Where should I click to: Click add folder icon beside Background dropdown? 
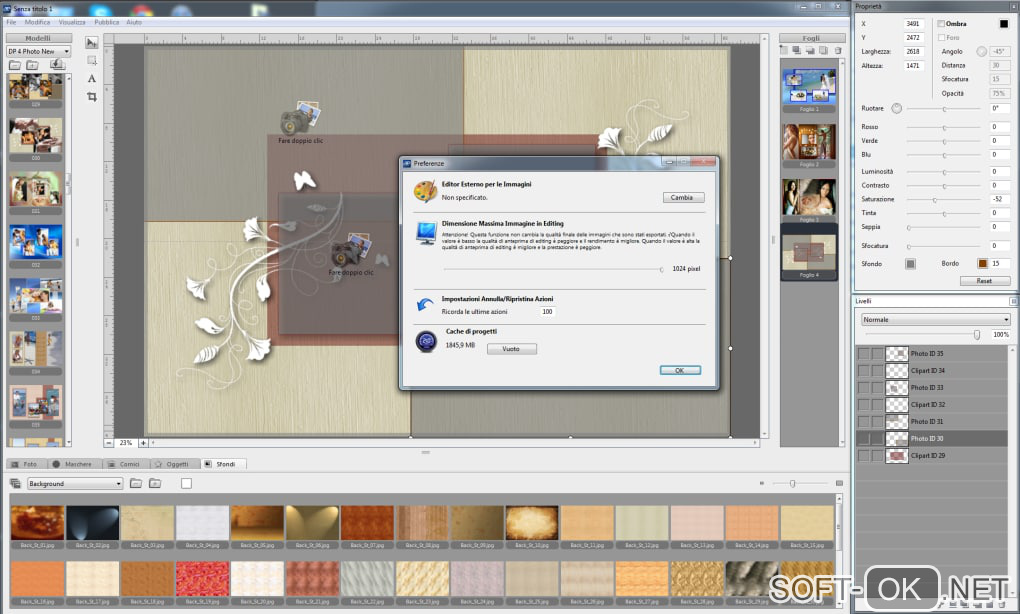[155, 483]
